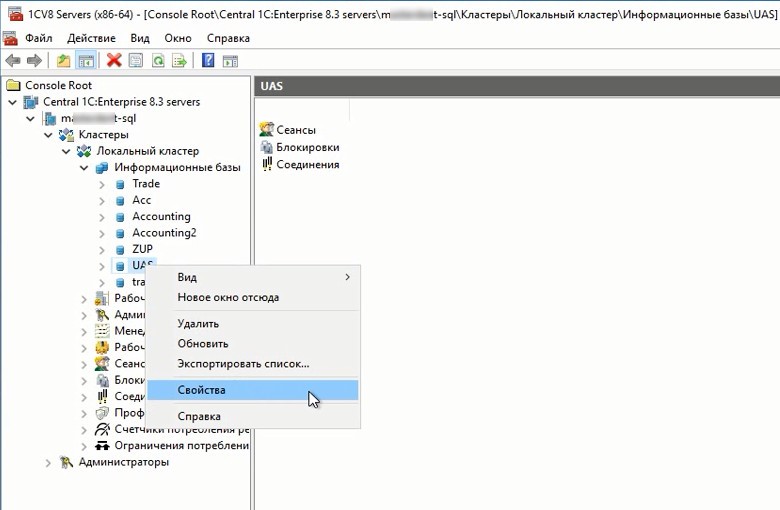Viewport: 780px width, 510px height.
Task: Click the Блокировки icon in right pane
Action: pos(267,147)
